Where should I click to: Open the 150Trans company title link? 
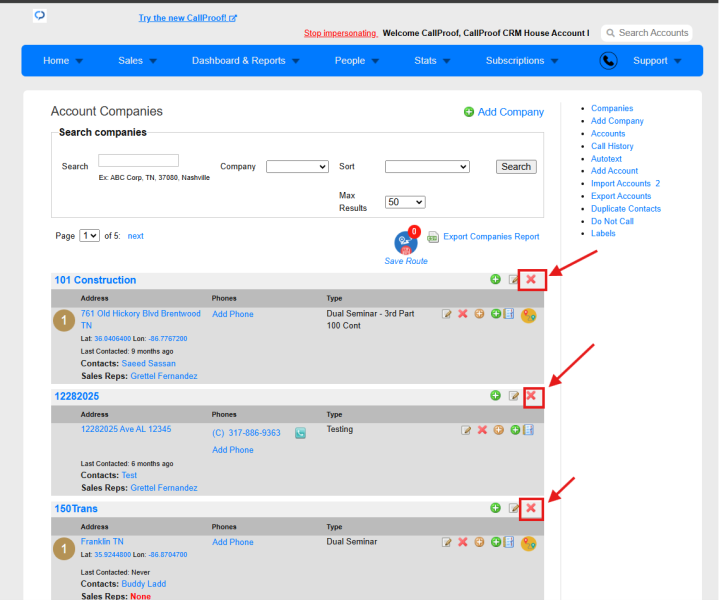[76, 509]
